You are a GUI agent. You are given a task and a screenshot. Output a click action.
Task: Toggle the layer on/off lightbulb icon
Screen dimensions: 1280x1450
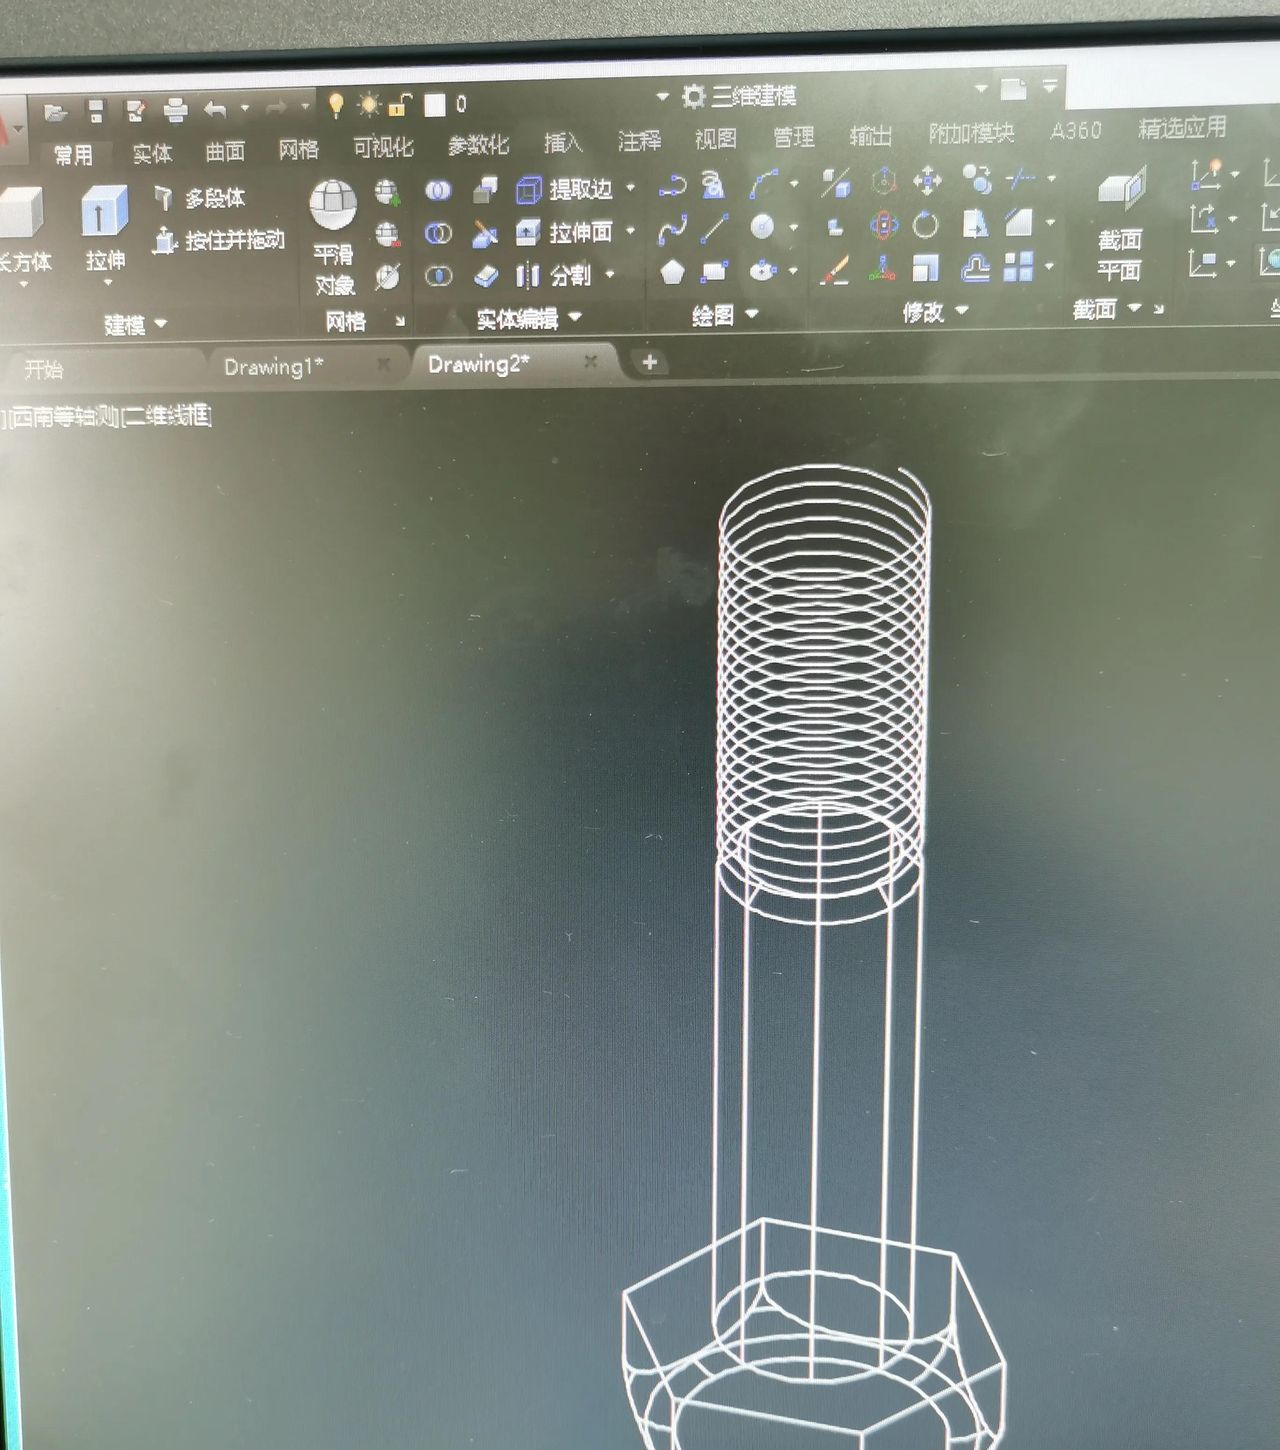coord(336,106)
